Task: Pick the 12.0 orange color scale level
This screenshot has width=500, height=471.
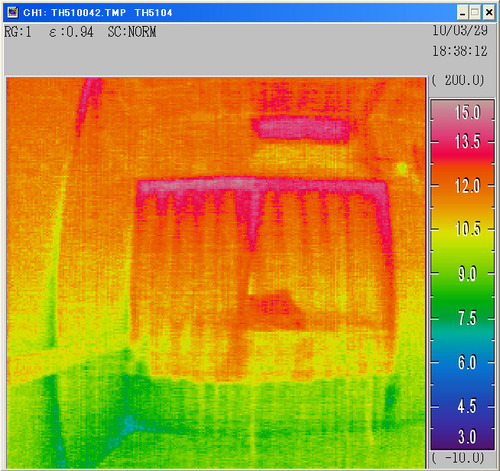Action: 468,186
